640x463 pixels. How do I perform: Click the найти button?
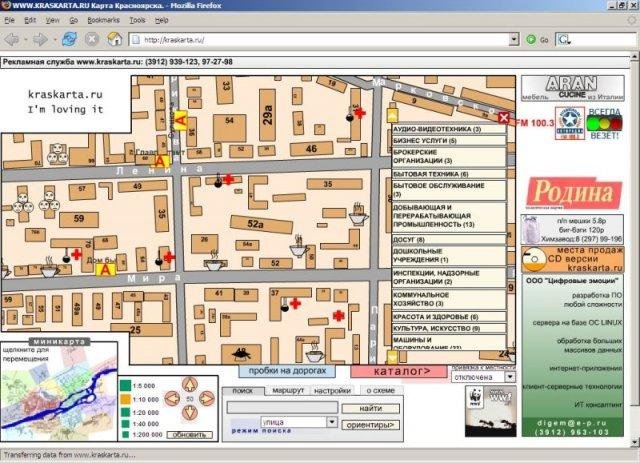[371, 408]
